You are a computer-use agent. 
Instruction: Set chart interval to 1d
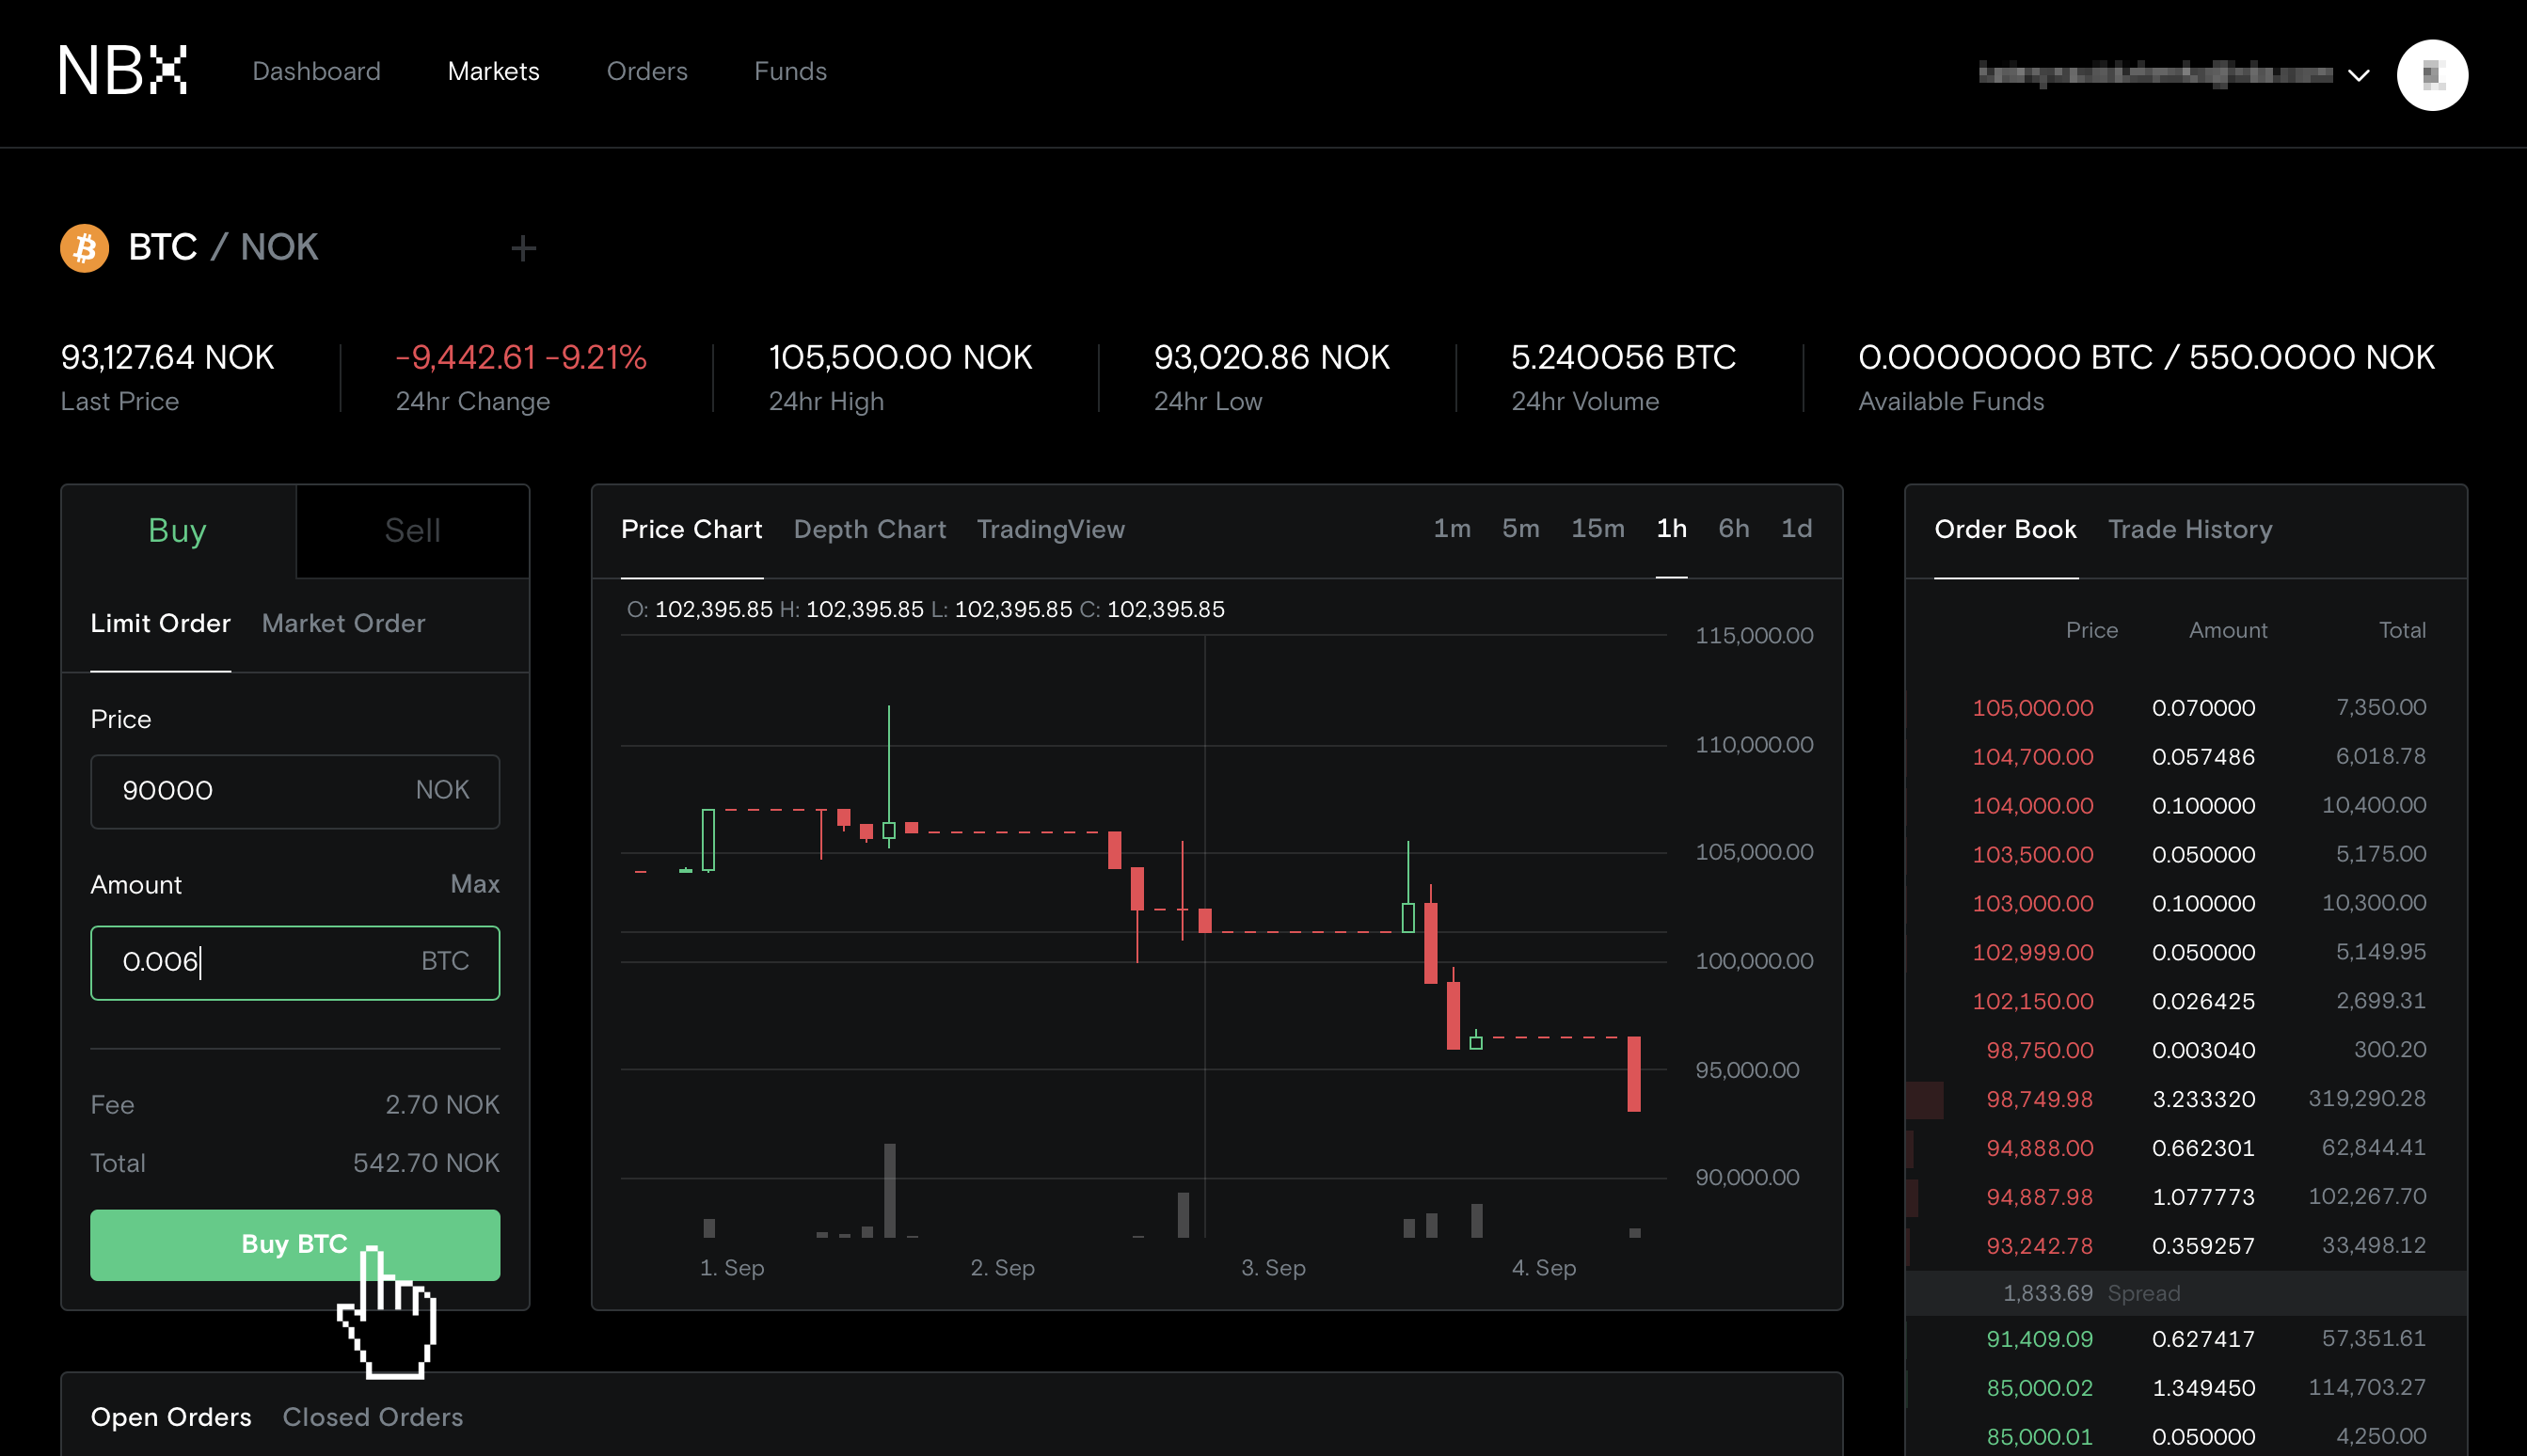tap(1796, 528)
